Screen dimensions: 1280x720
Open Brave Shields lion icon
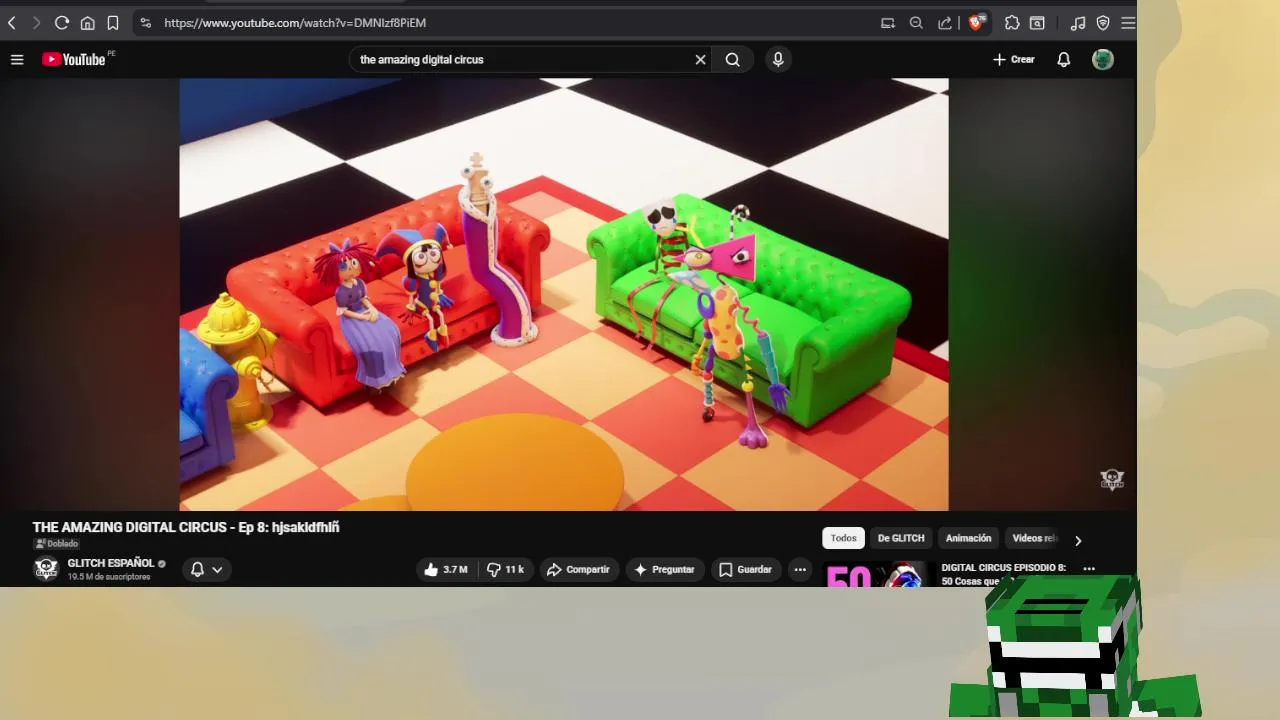pyautogui.click(x=977, y=22)
